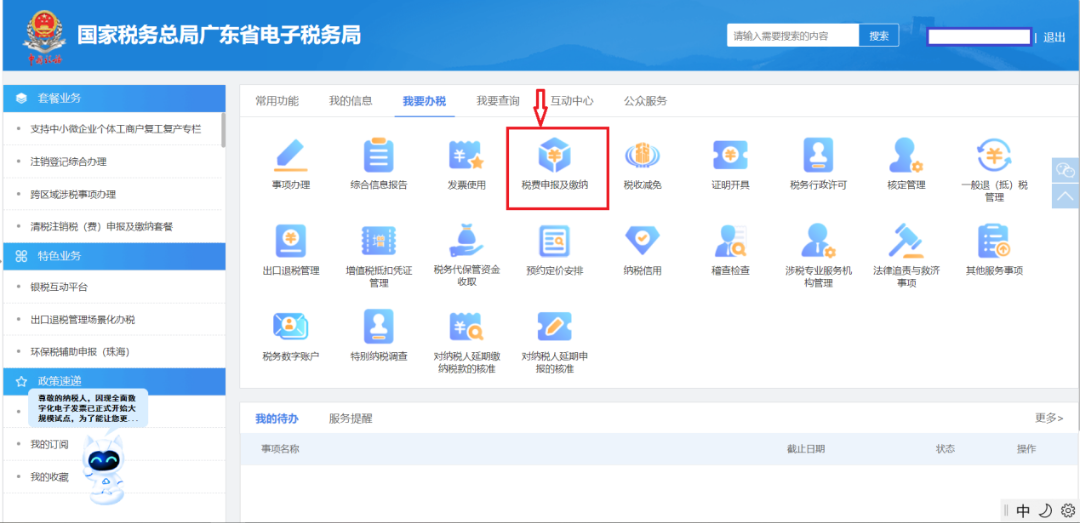Image resolution: width=1080 pixels, height=523 pixels.
Task: Expand the 套餐业务 section header
Action: [114, 98]
